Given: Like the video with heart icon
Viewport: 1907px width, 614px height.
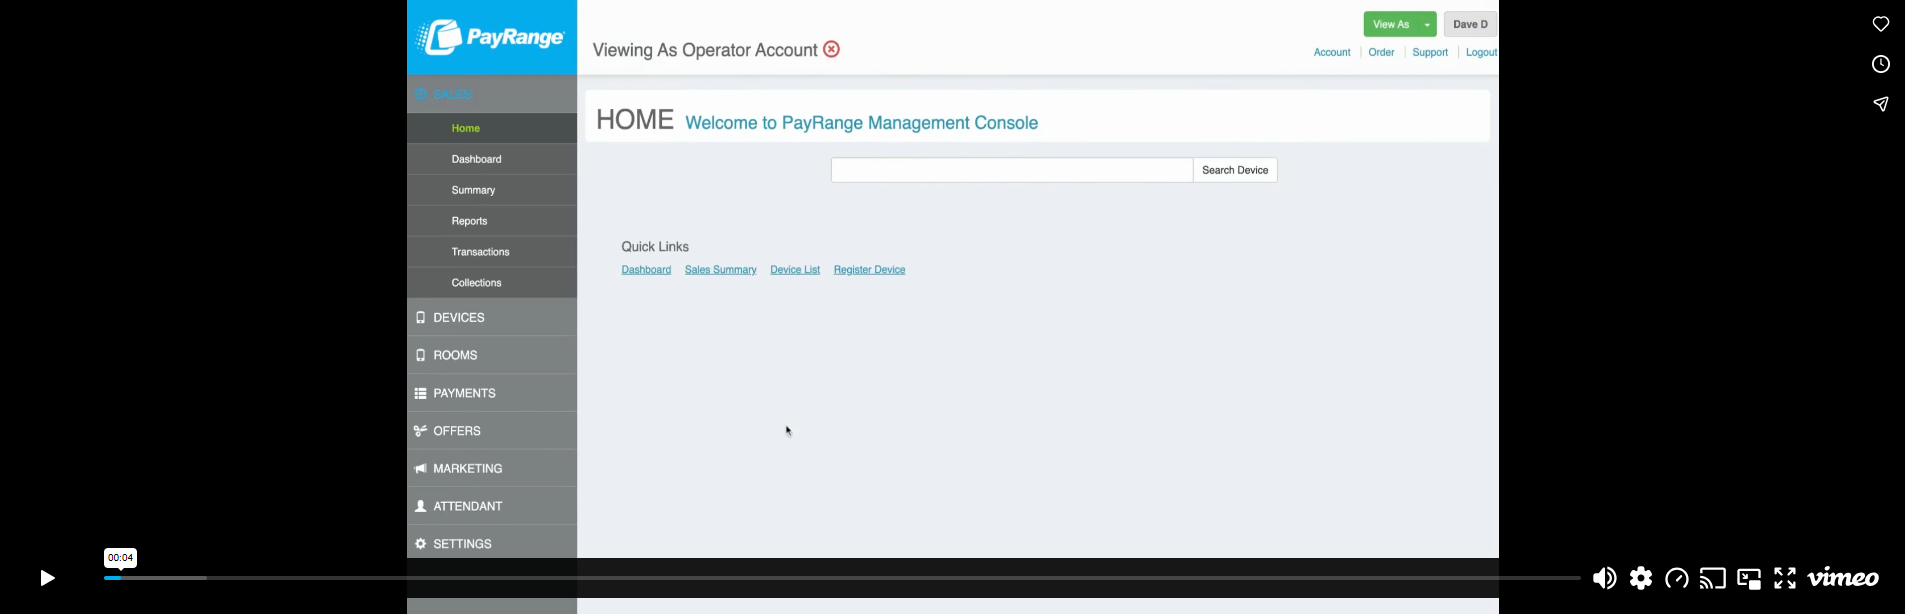Looking at the screenshot, I should (x=1881, y=24).
